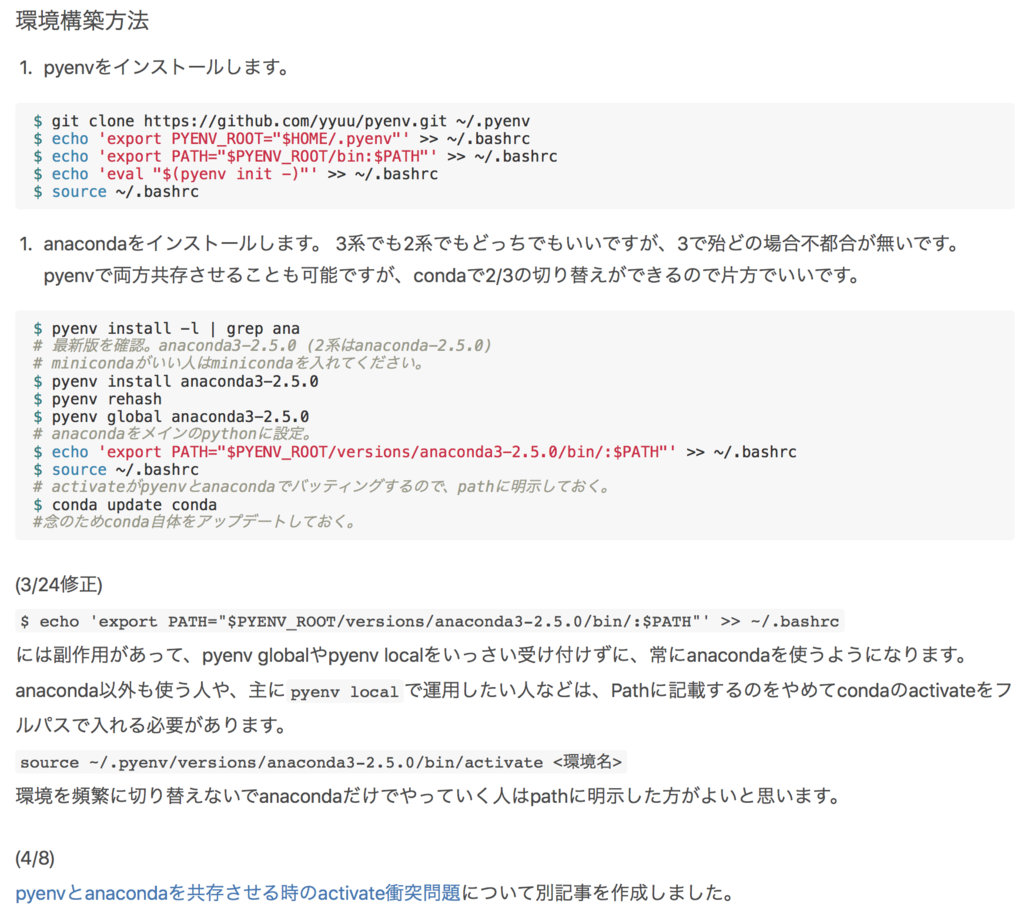Click the first source ~/.bashrc line
The width and height of the screenshot is (1024, 911).
tap(116, 191)
